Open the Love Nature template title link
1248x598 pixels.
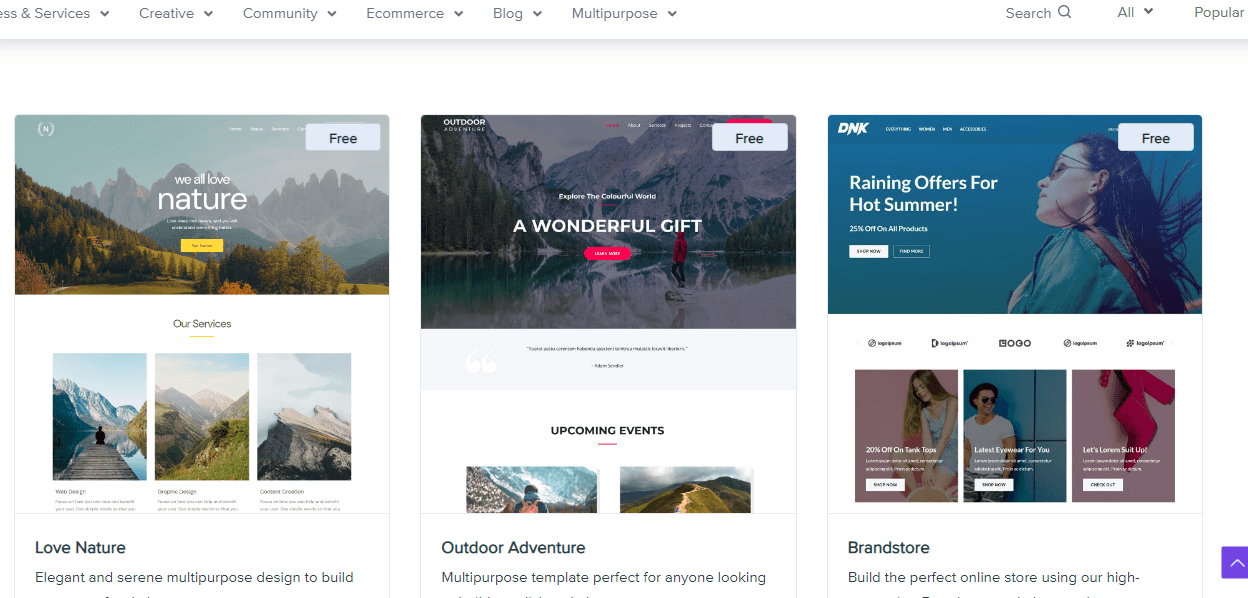[x=80, y=548]
